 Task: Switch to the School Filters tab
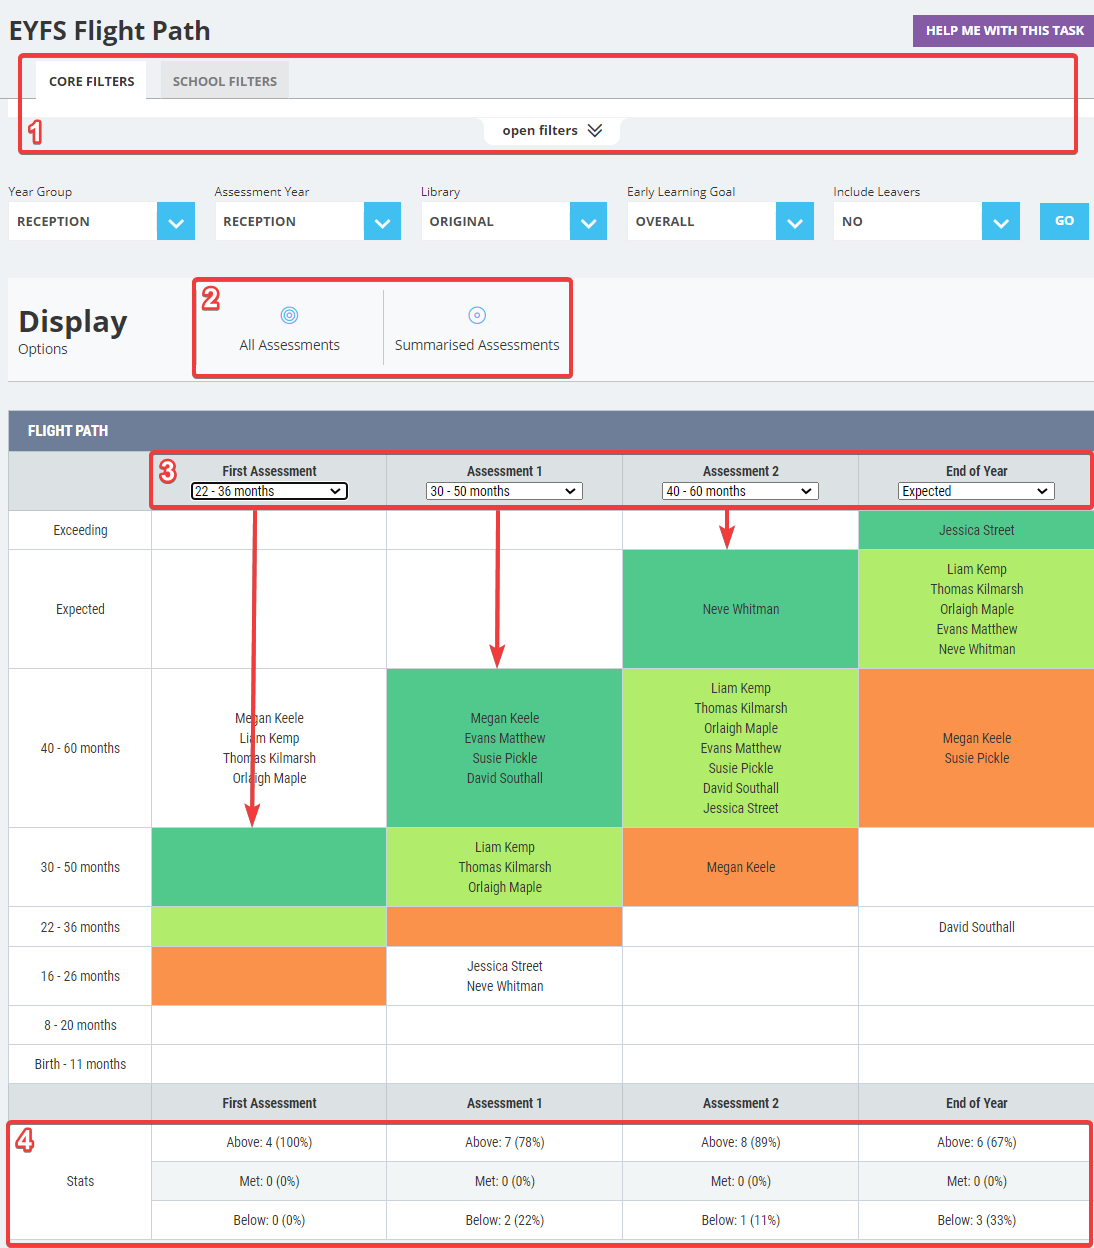coord(225,81)
